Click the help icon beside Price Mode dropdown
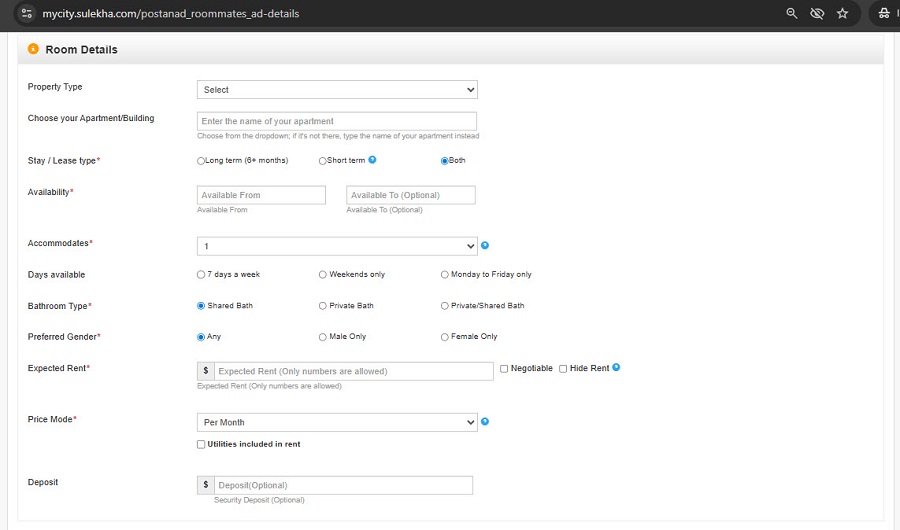The width and height of the screenshot is (900, 530). point(485,422)
